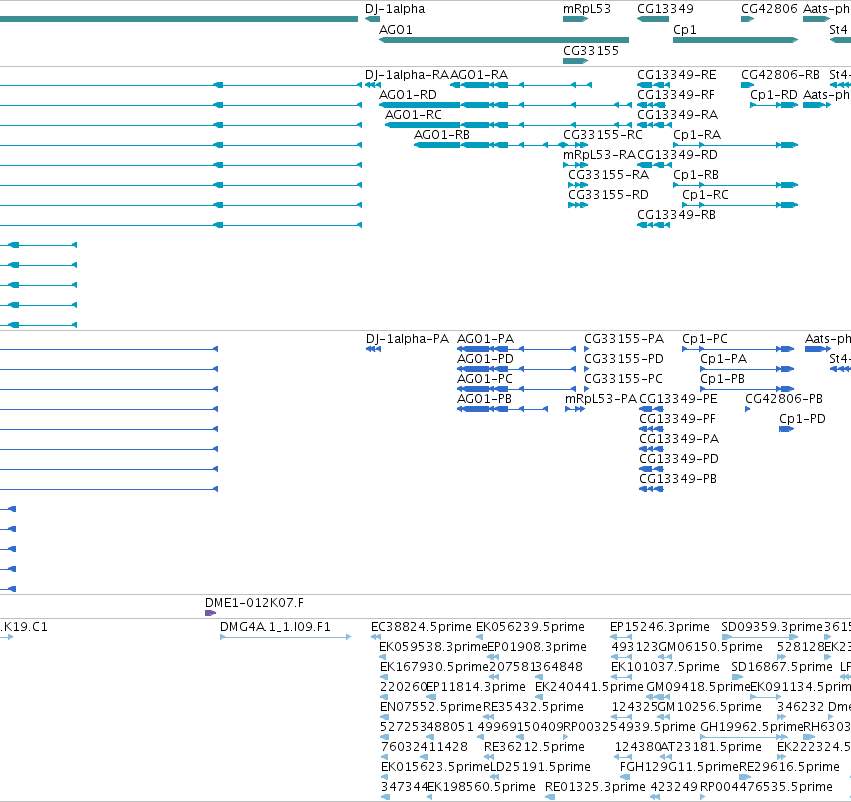The image size is (851, 802).
Task: Click the CG33155-PD protein label
Action: [x=624, y=359]
